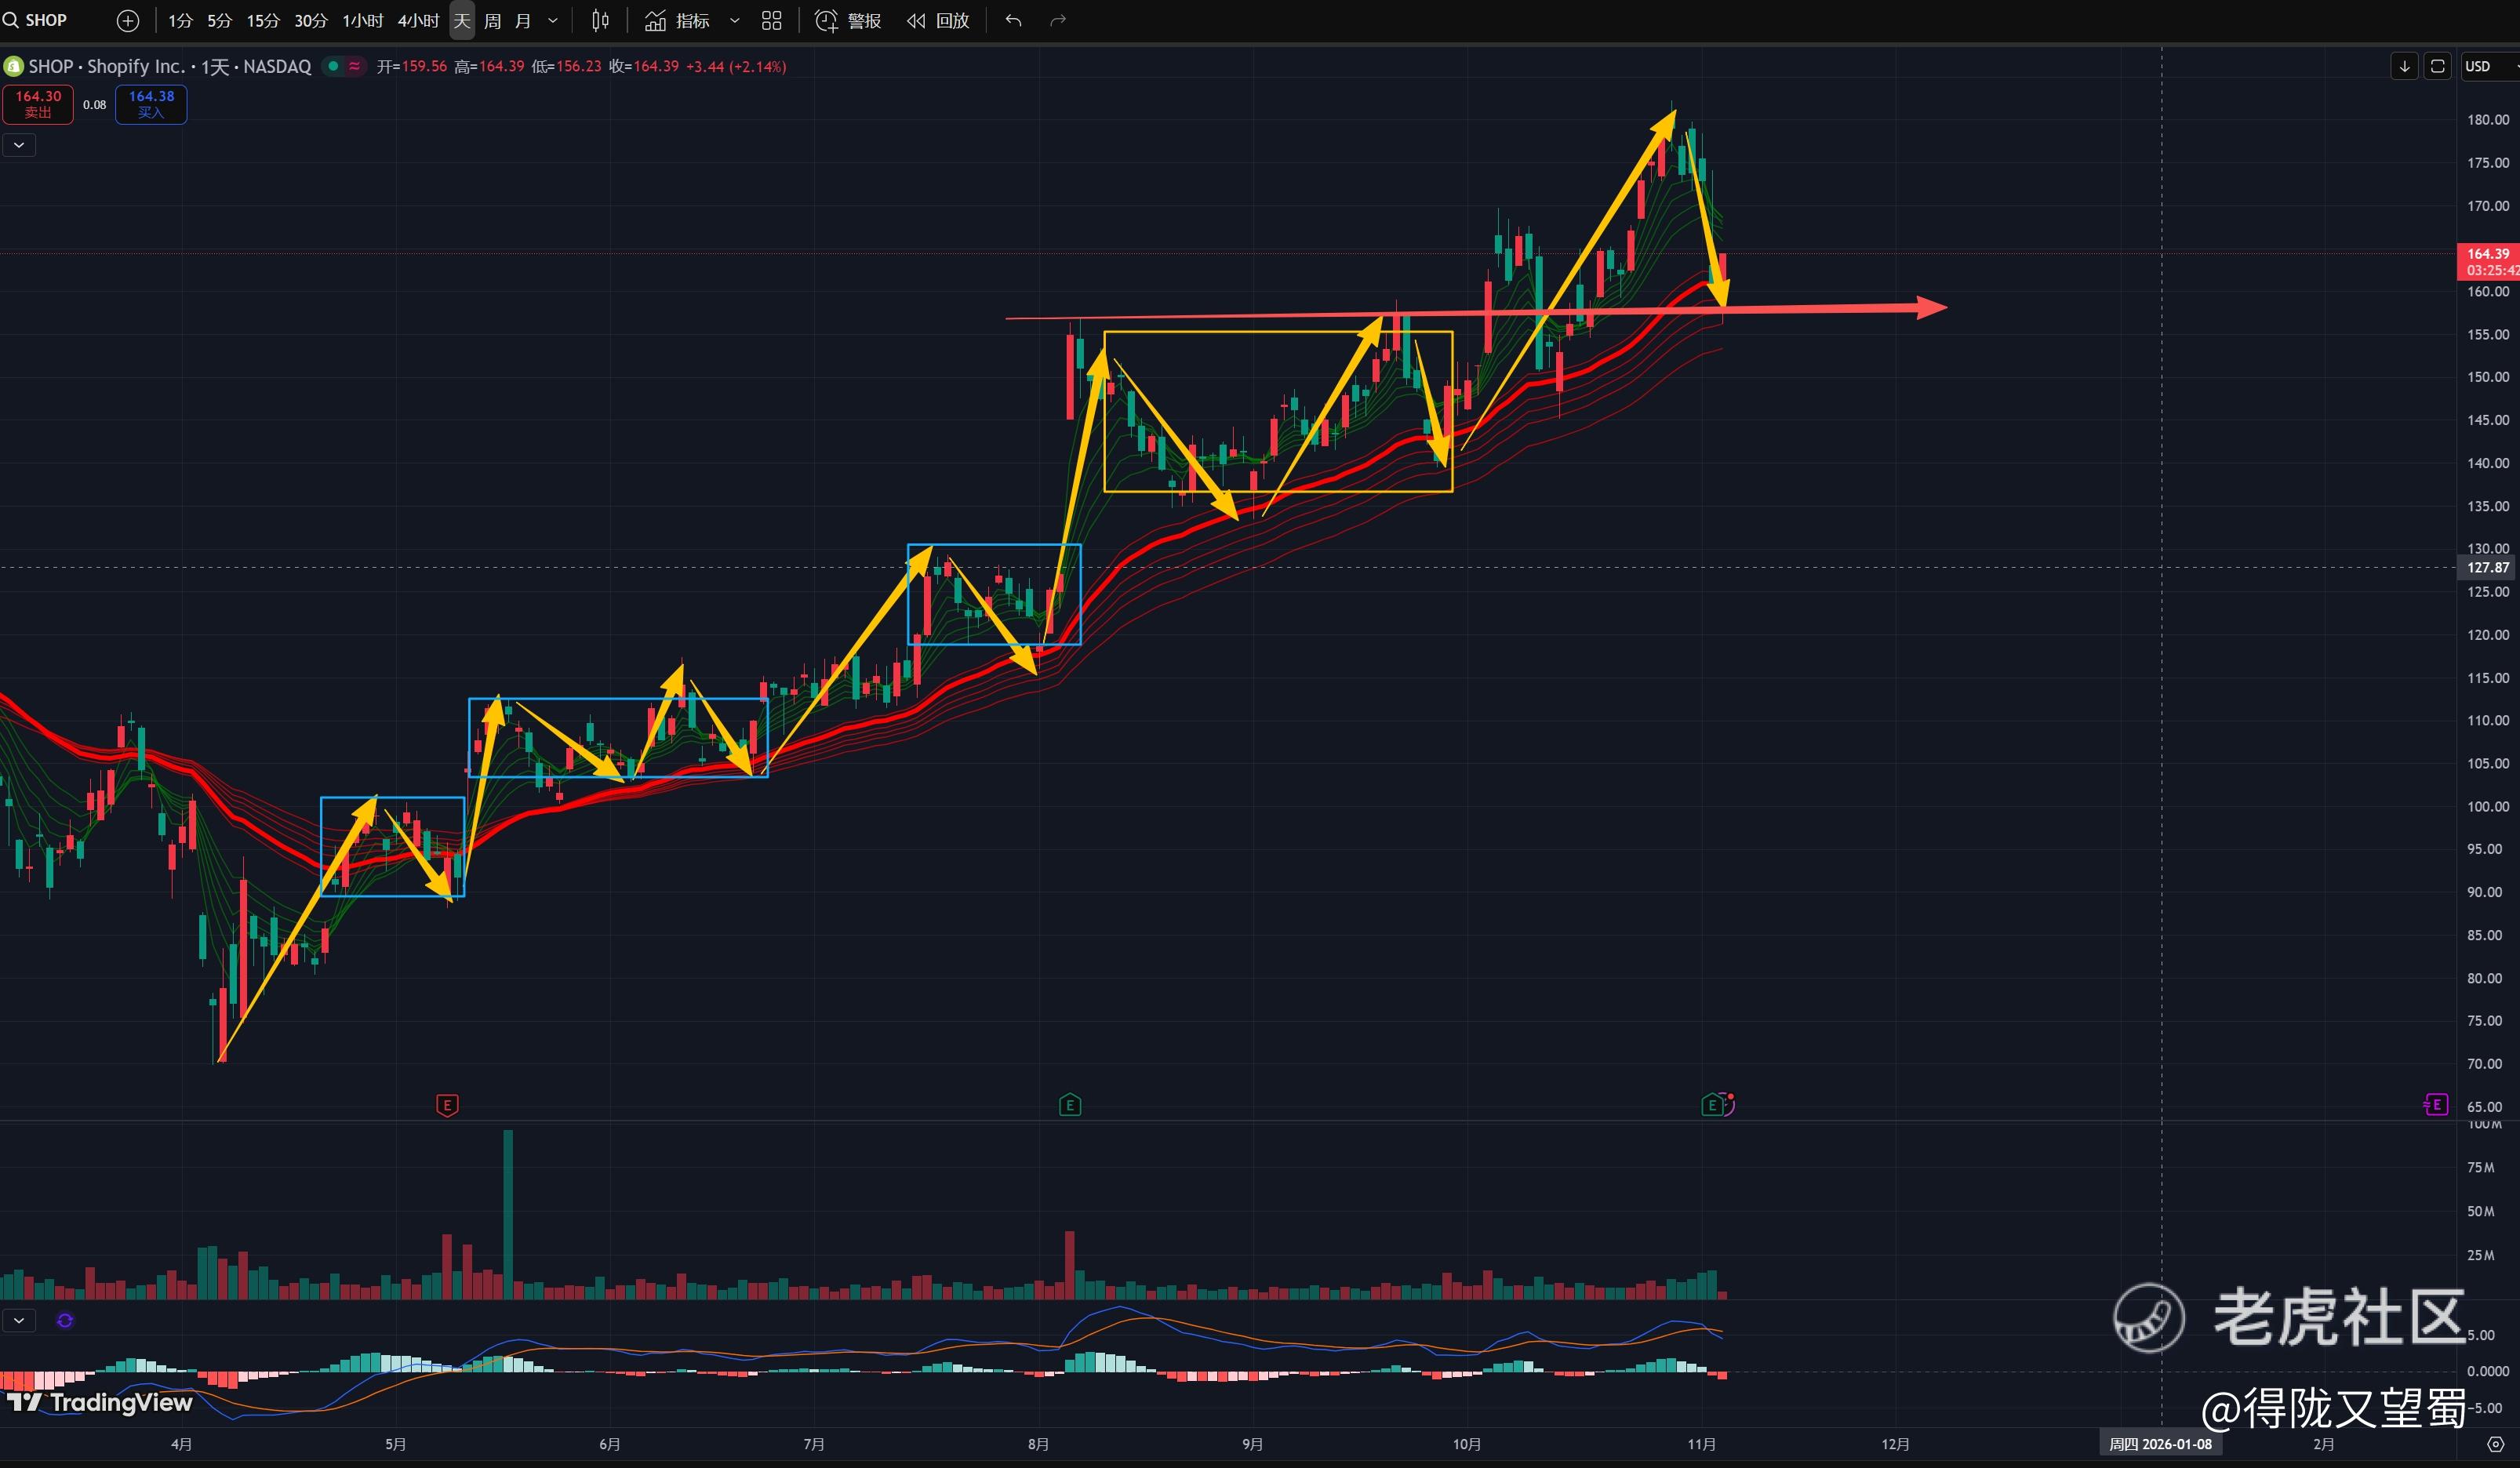Image resolution: width=2520 pixels, height=1468 pixels.
Task: Collapse the MACD indicator pane chevron
Action: (x=19, y=1320)
